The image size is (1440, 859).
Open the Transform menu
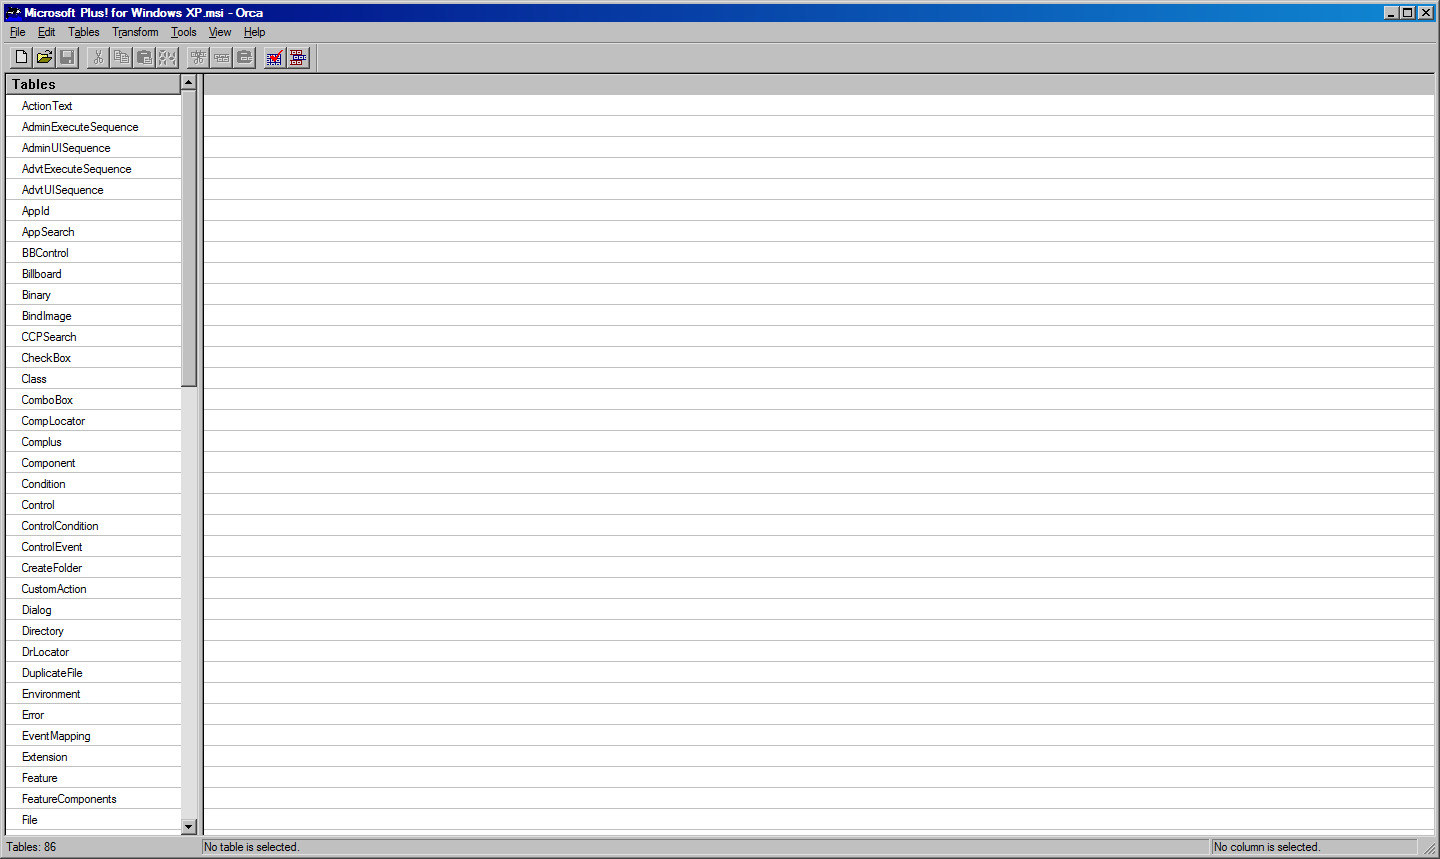[135, 32]
